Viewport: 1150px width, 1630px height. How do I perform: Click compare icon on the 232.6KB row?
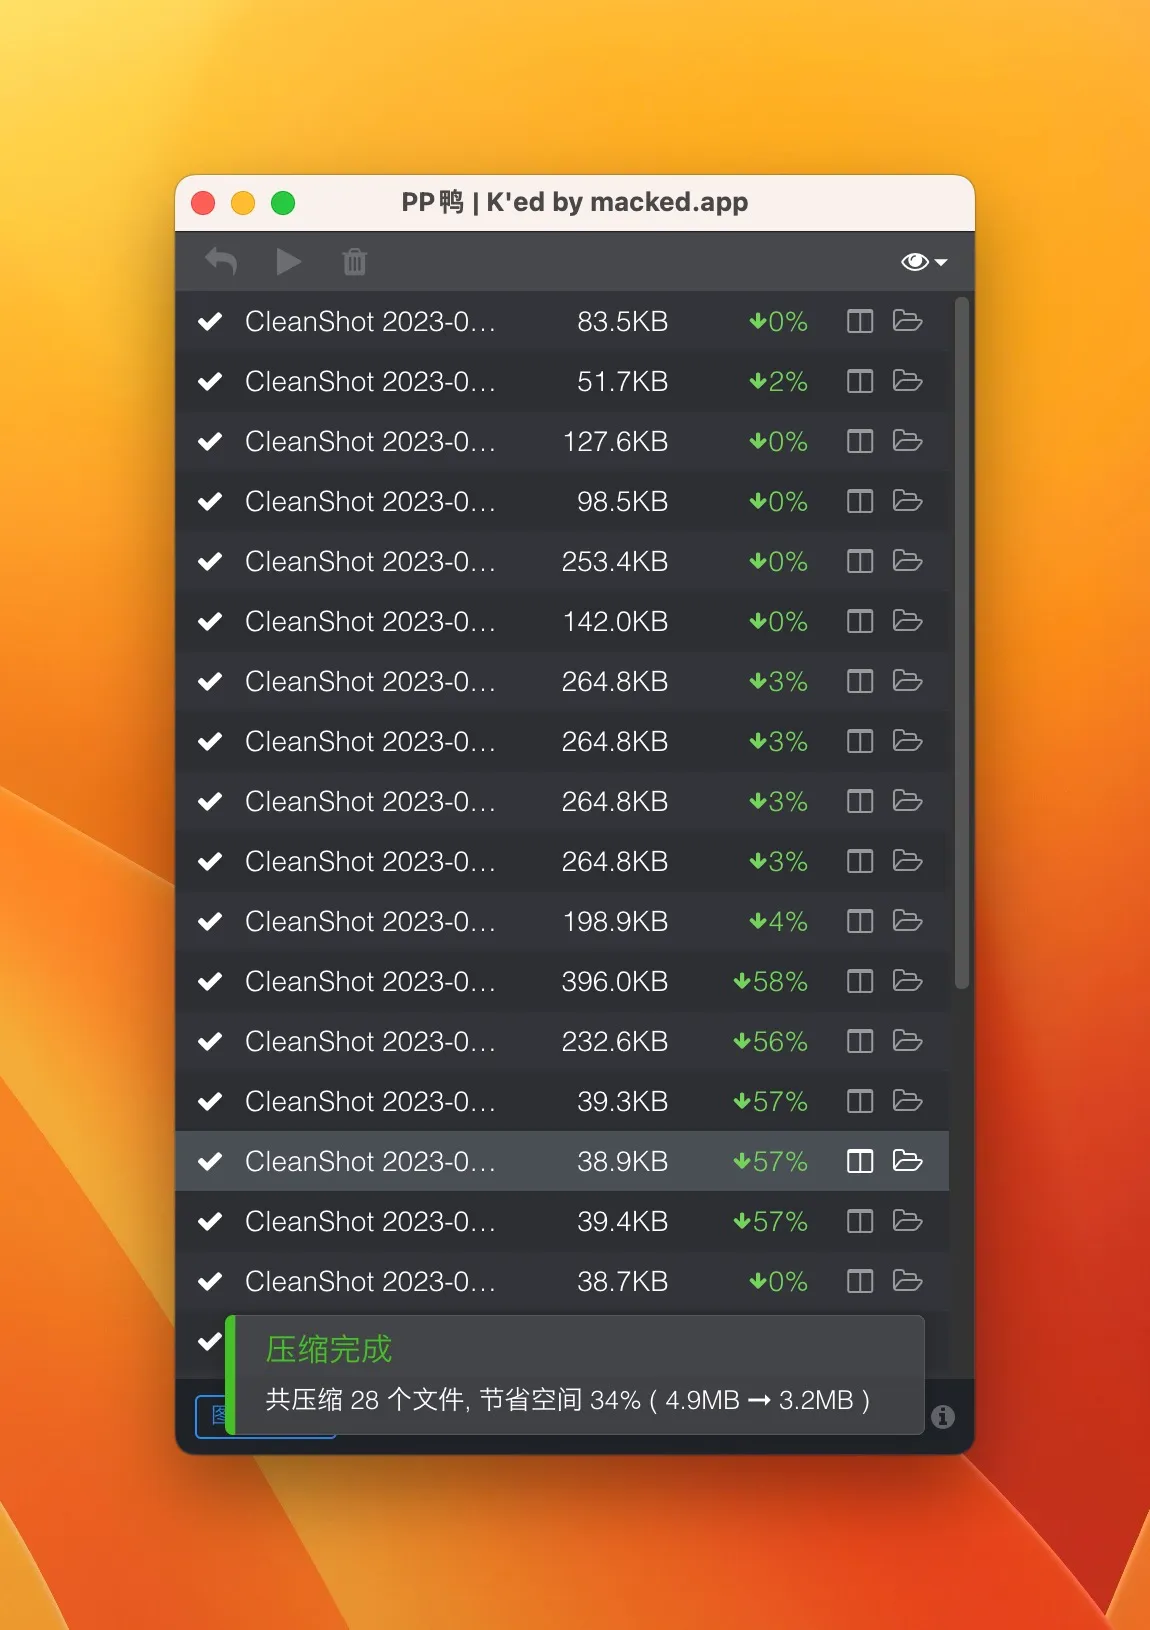click(x=859, y=1042)
